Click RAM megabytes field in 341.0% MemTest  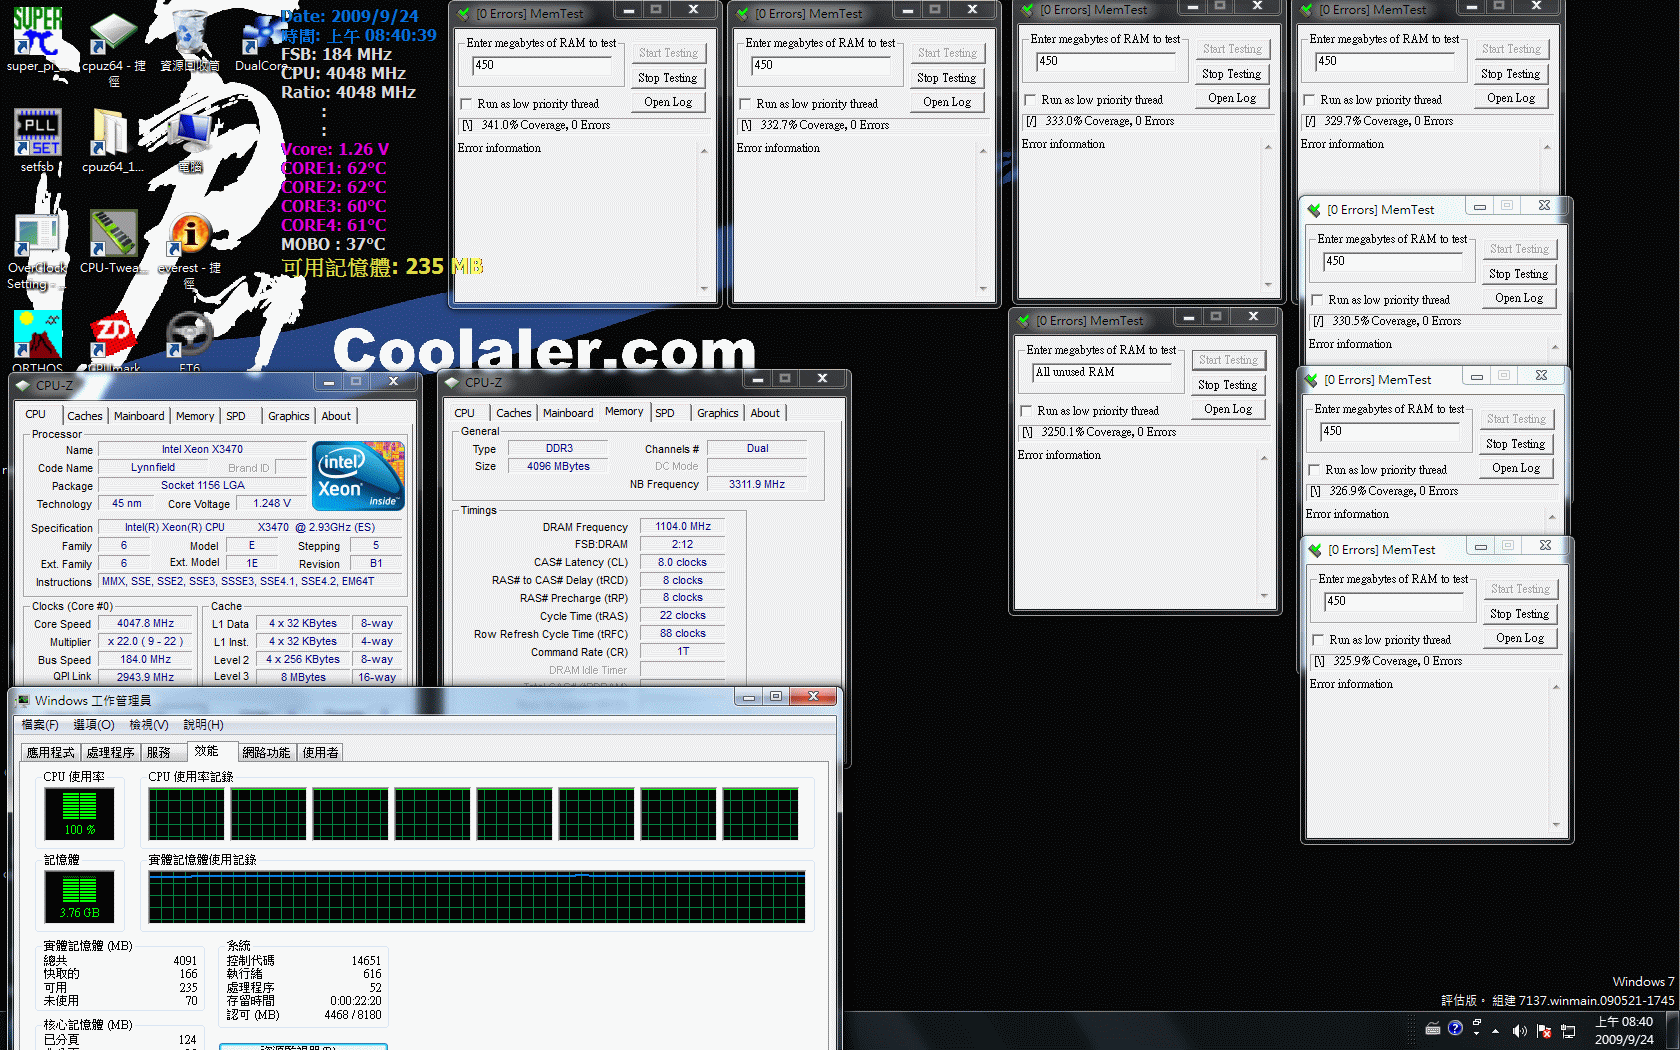(x=541, y=66)
